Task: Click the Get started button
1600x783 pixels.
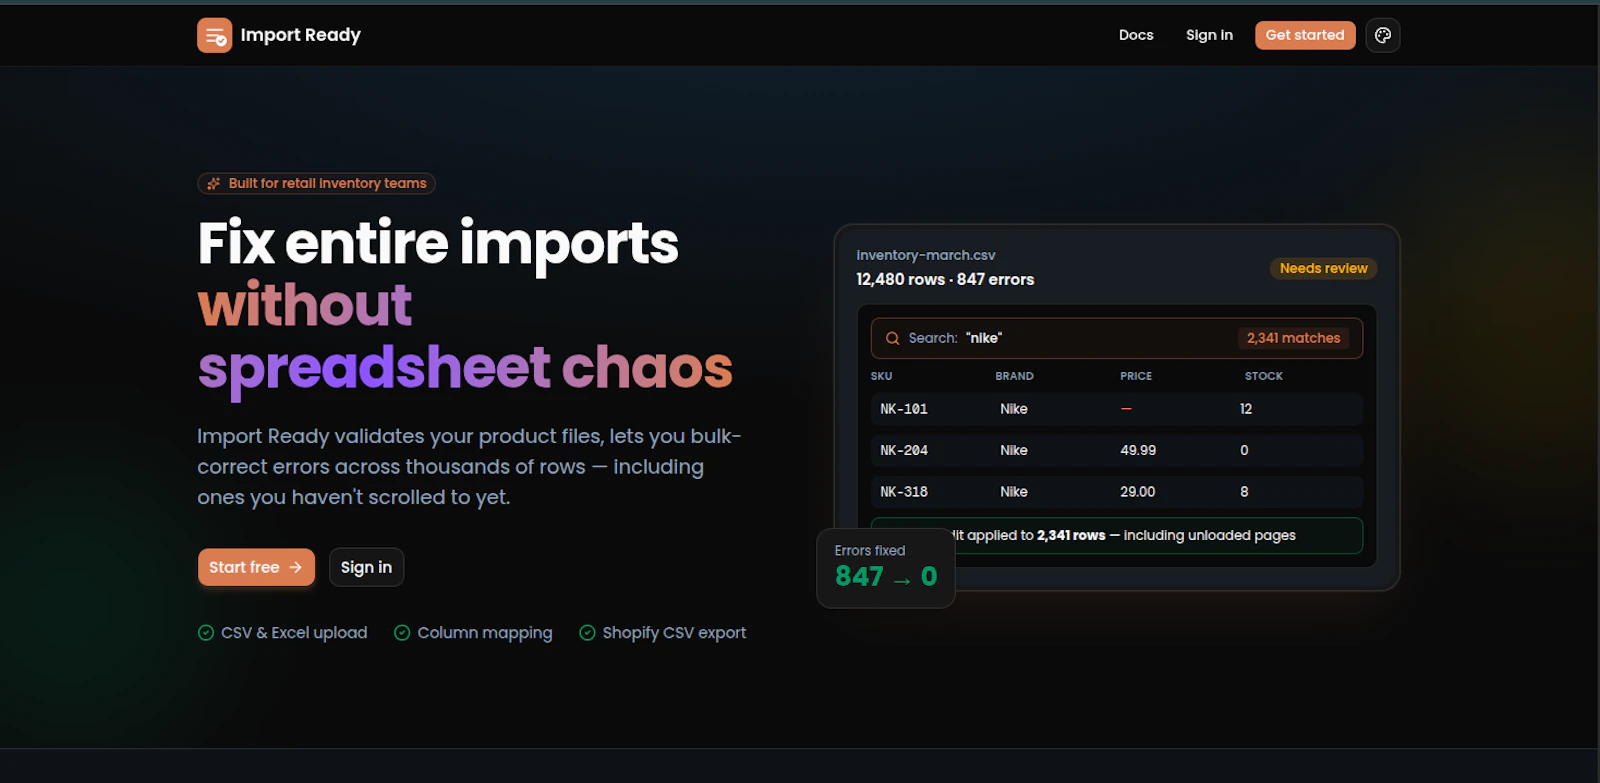Action: [x=1305, y=35]
